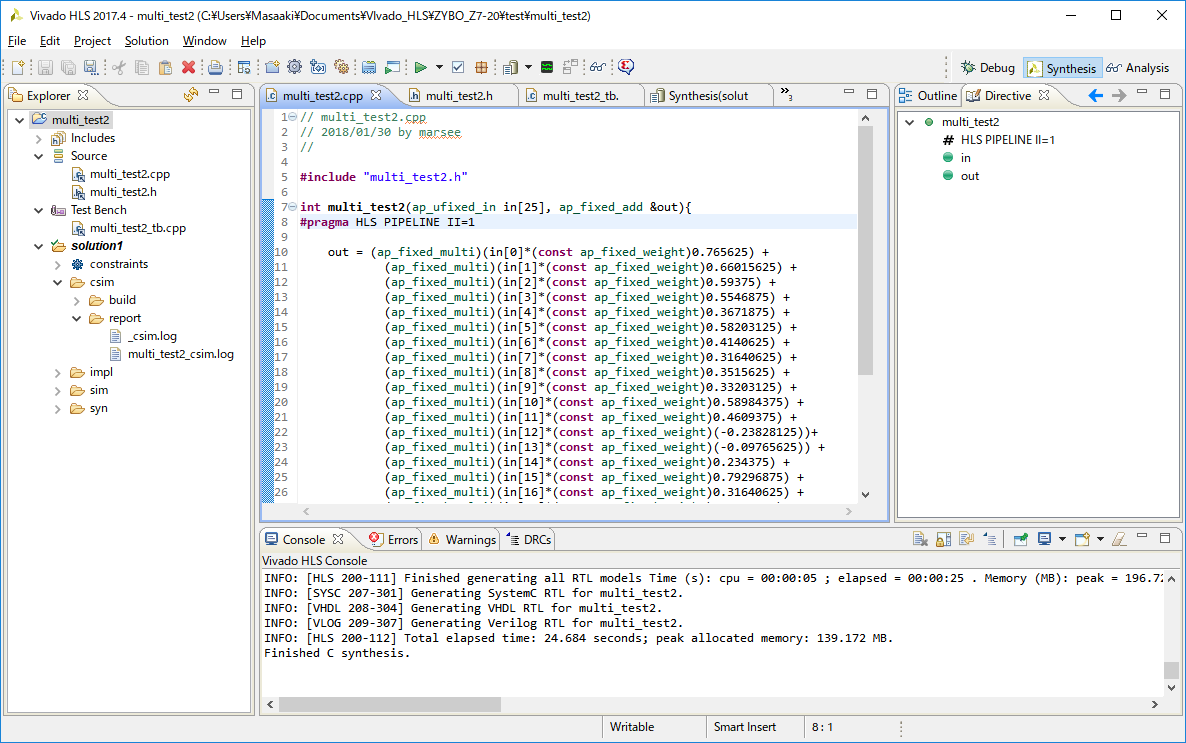
Task: Click the Clear Console icon
Action: (920, 539)
